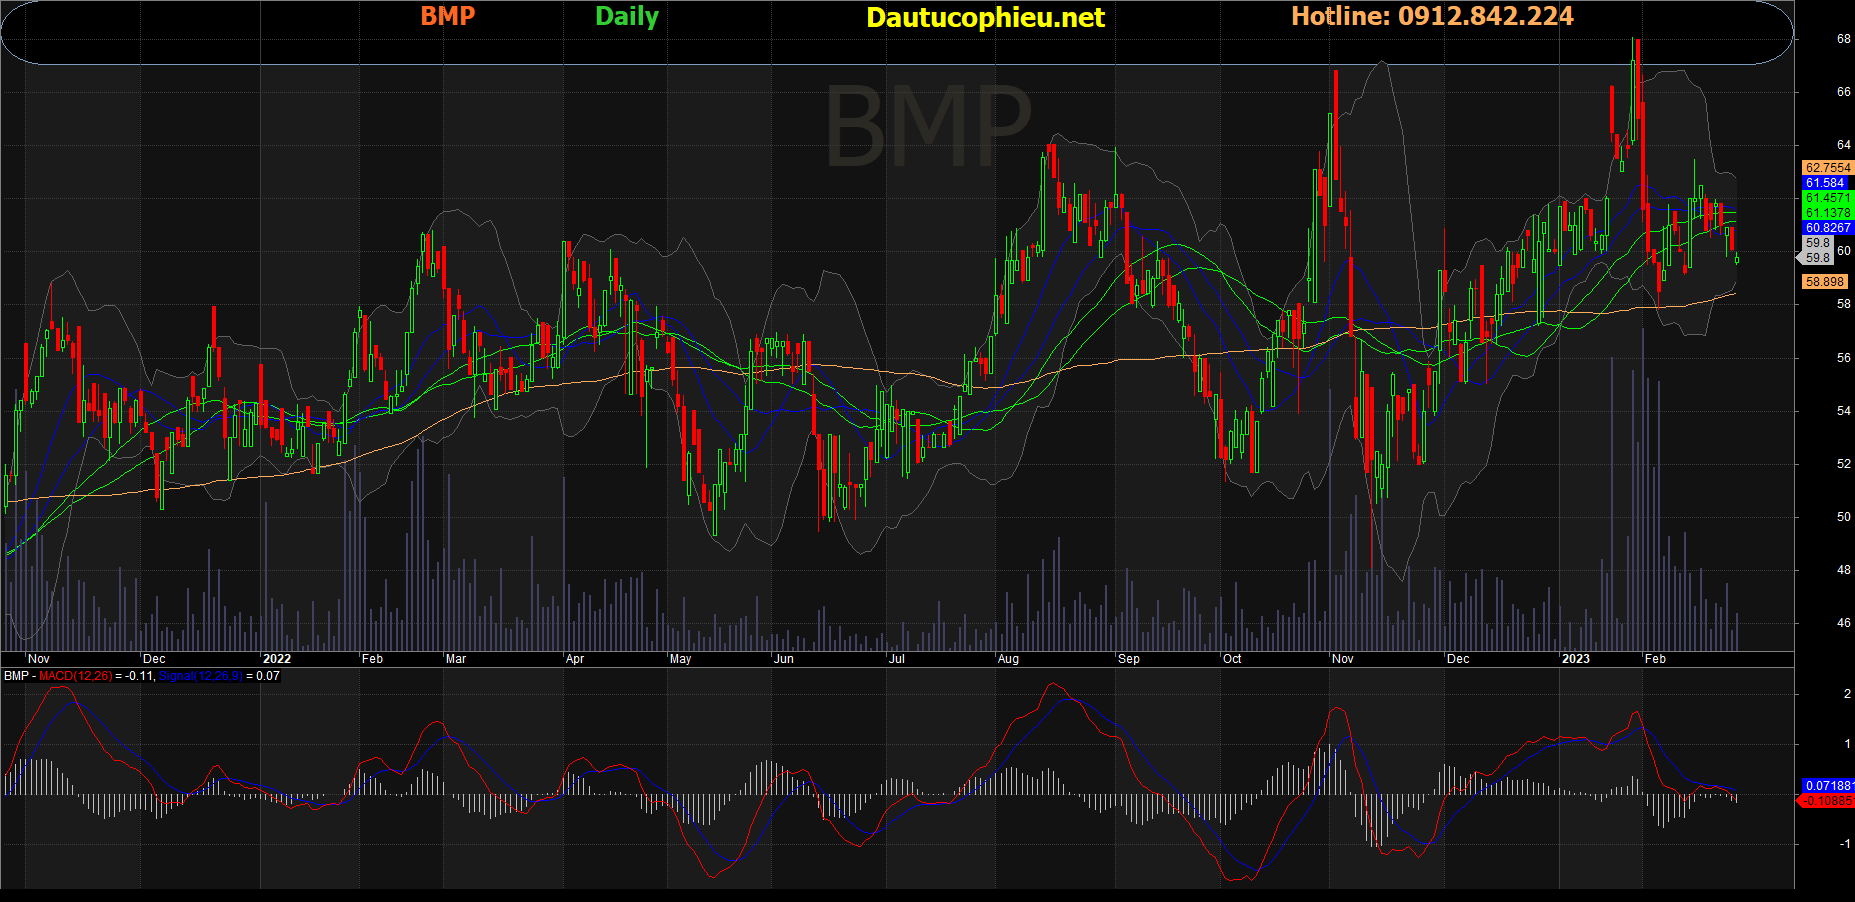Click the green Daily timeframe label
Viewport: 1855px width, 902px height.
pyautogui.click(x=627, y=16)
